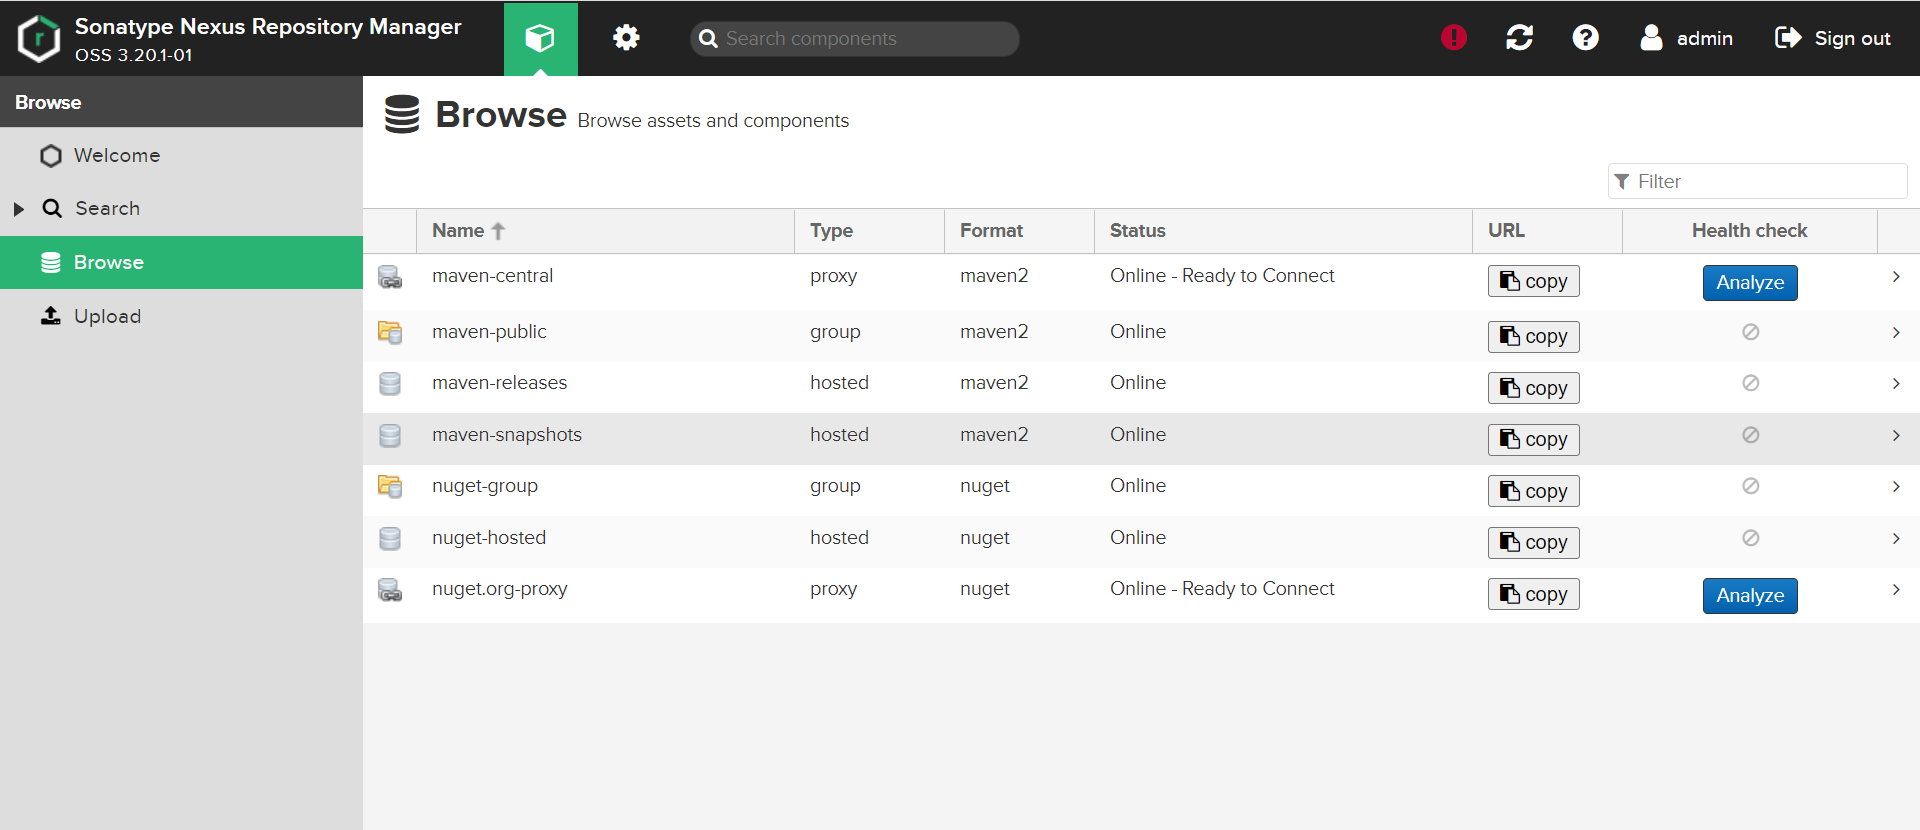Click the Filter input box
1920x830 pixels.
coord(1757,181)
